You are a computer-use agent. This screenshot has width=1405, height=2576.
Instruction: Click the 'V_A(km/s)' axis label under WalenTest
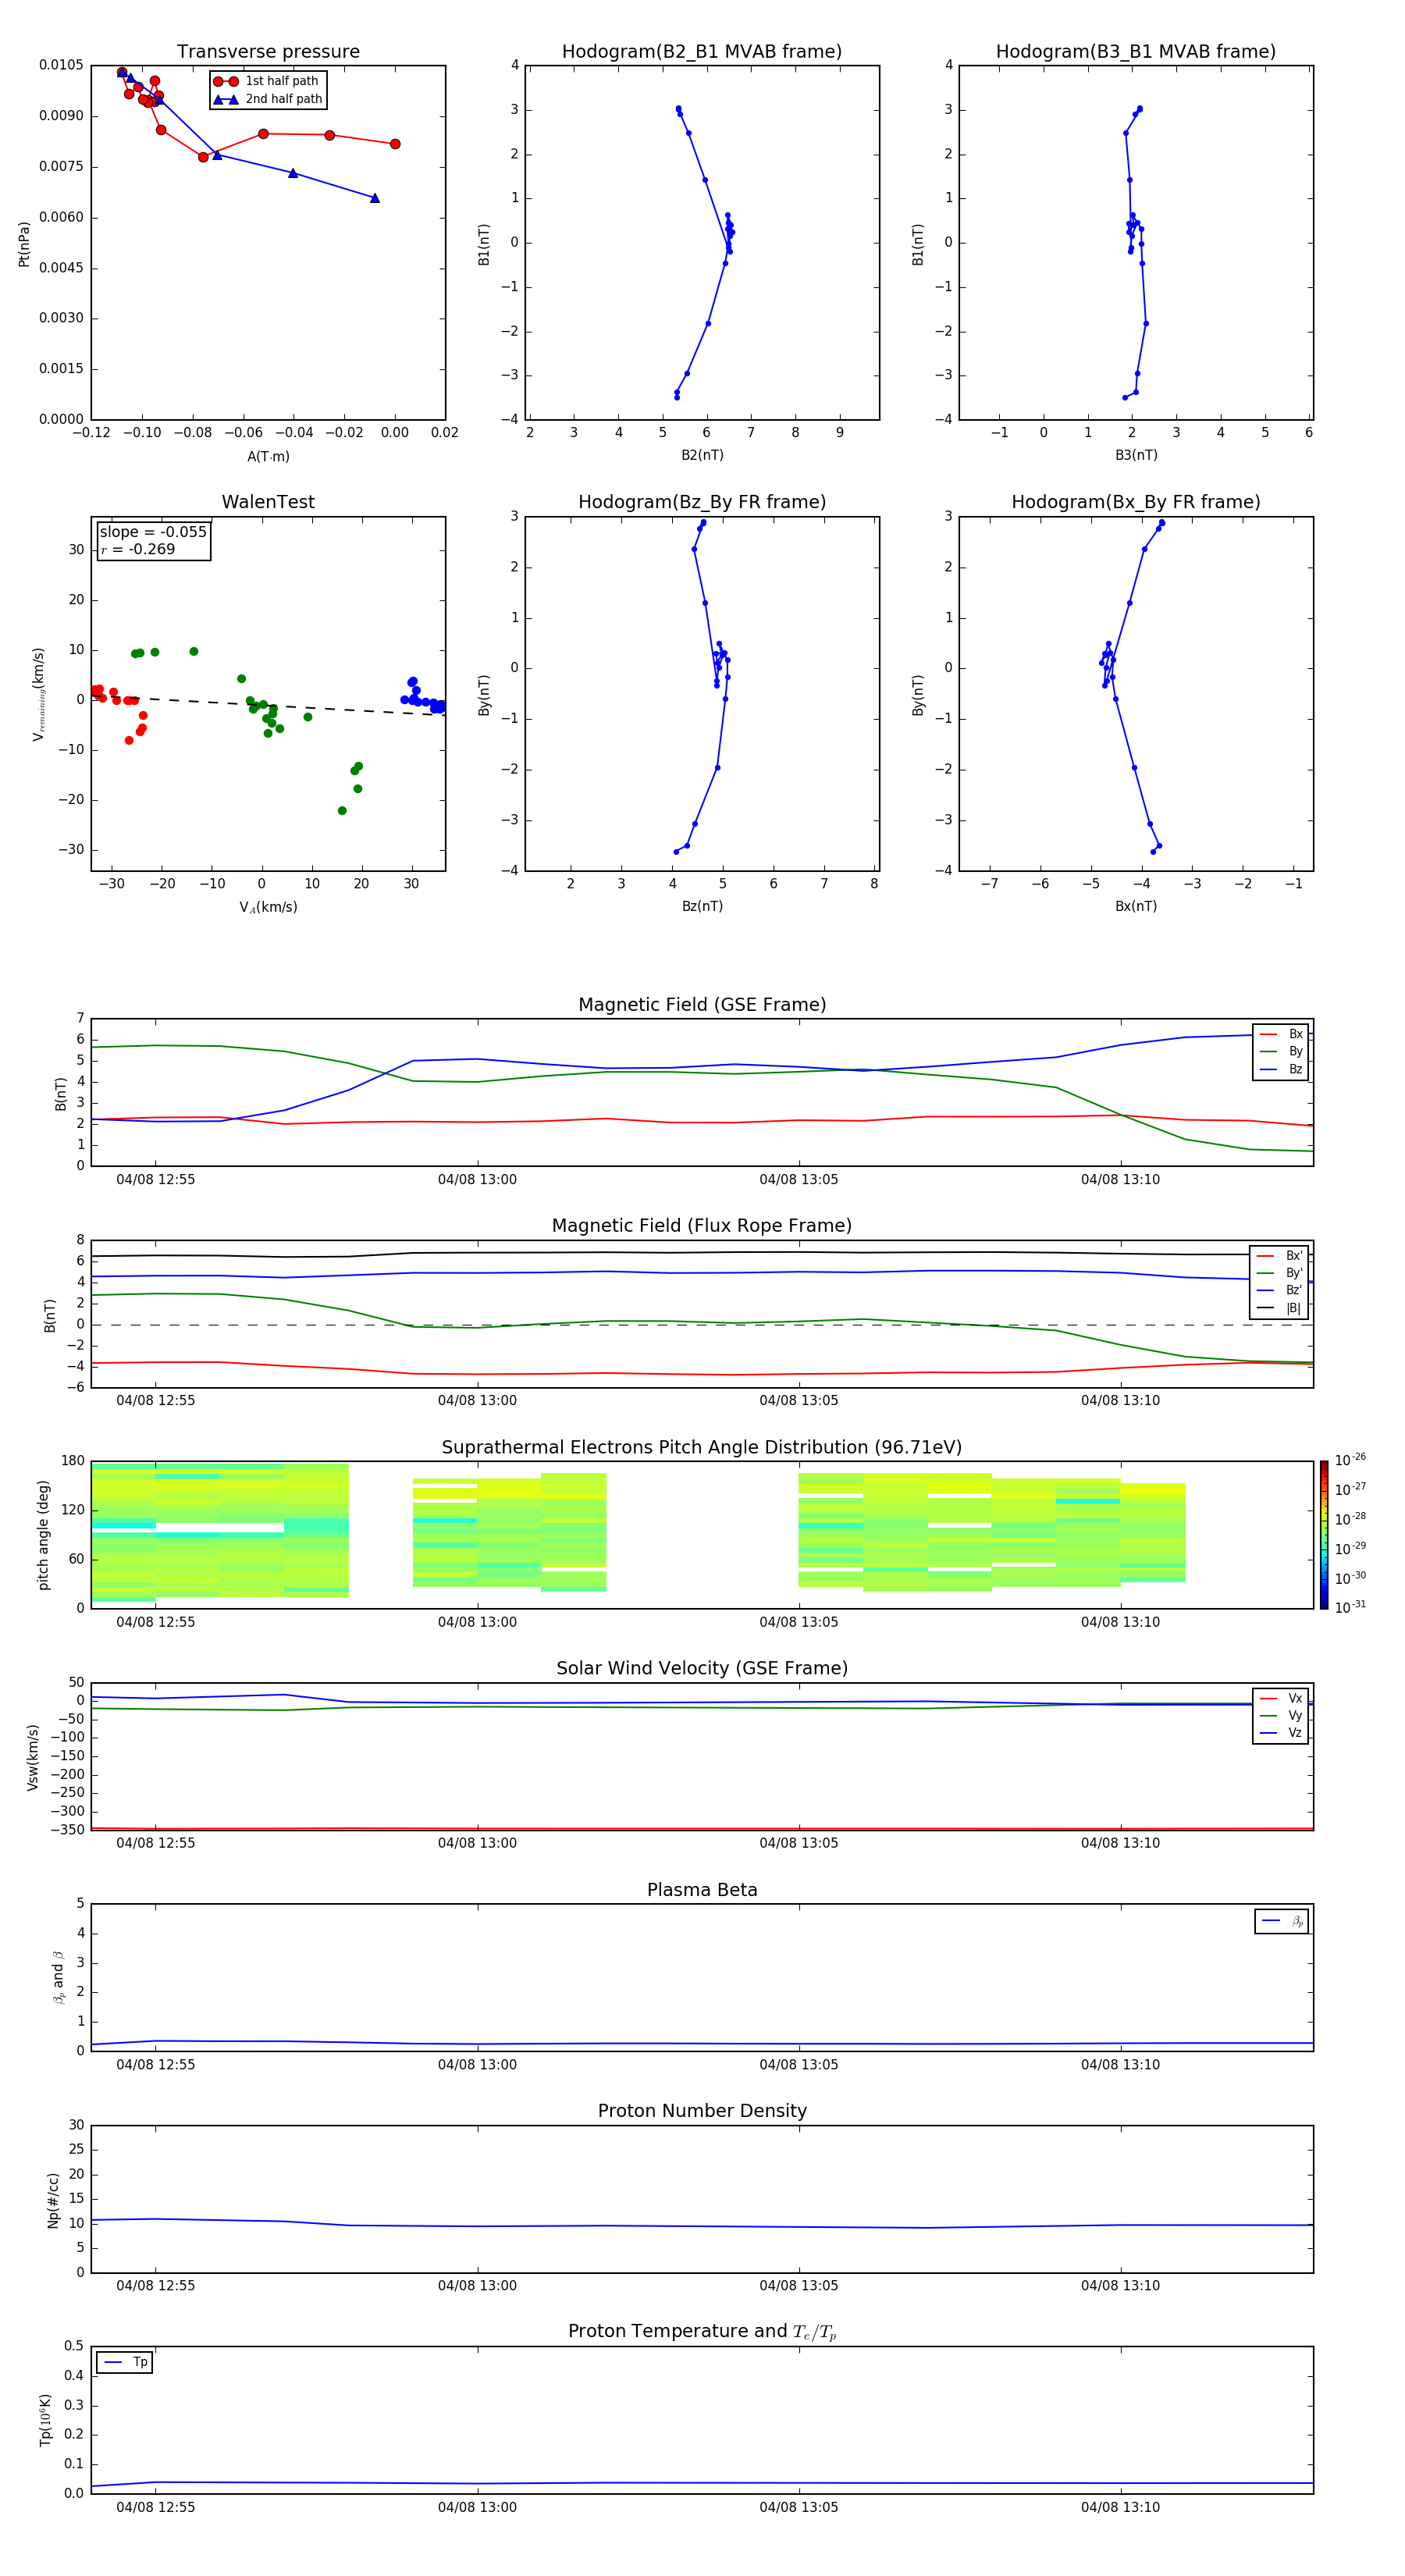click(x=268, y=907)
